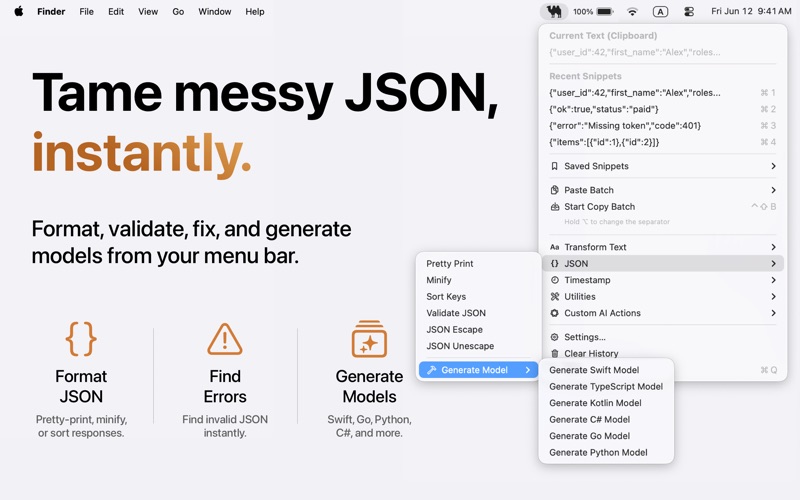
Task: Expand the JSON submenu chevron
Action: [x=773, y=263]
